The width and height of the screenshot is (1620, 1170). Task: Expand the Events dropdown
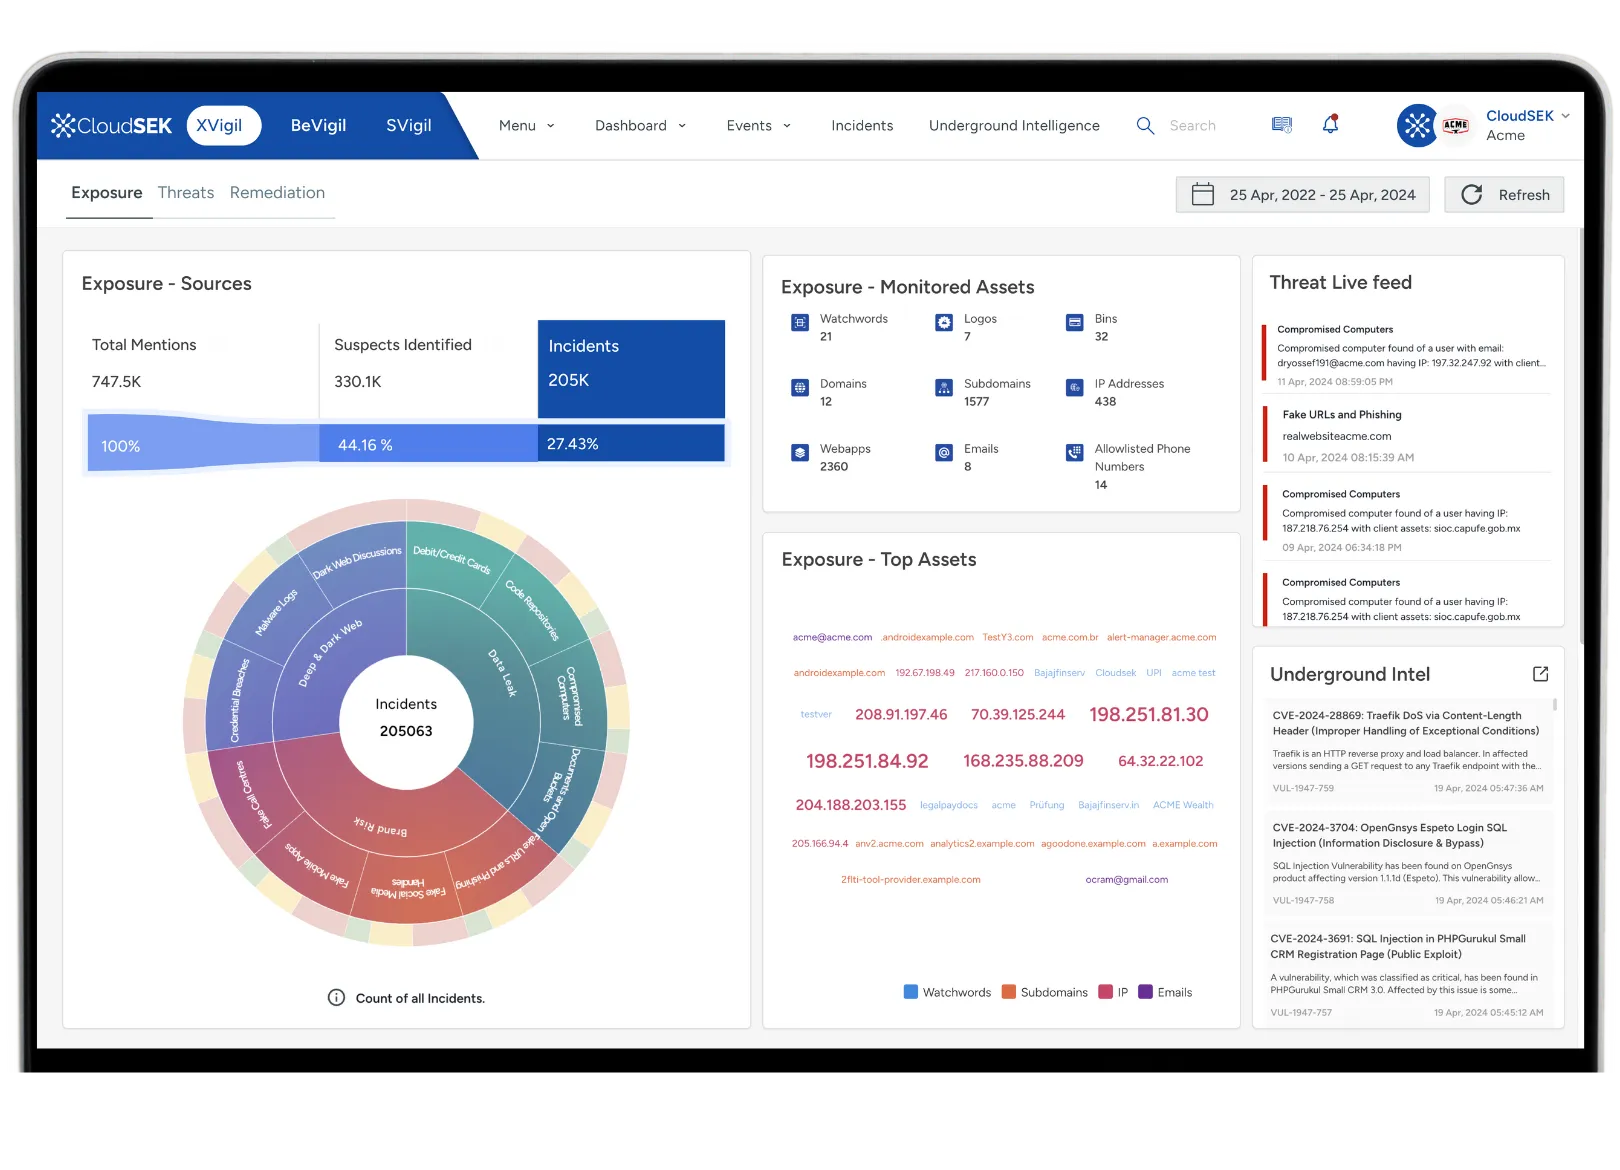click(x=759, y=126)
